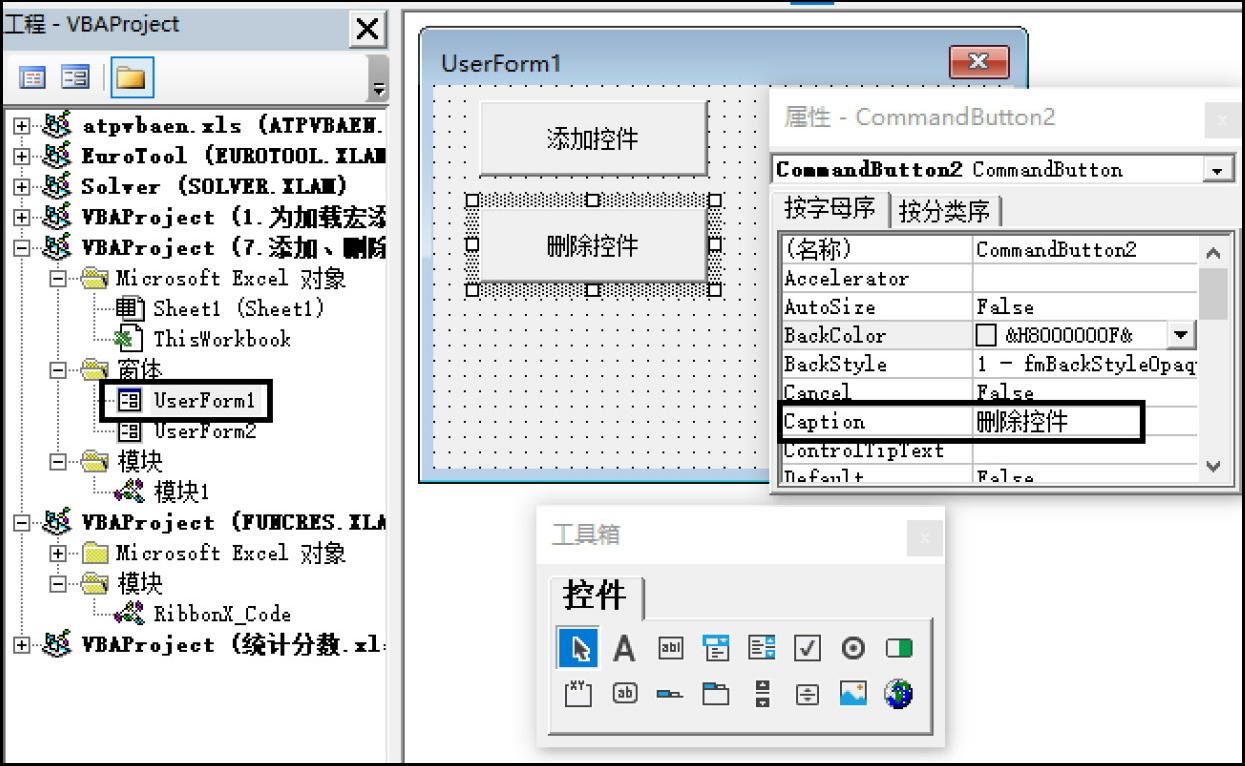The width and height of the screenshot is (1245, 766).
Task: Open BackColor value dropdown arrow
Action: coord(1181,336)
